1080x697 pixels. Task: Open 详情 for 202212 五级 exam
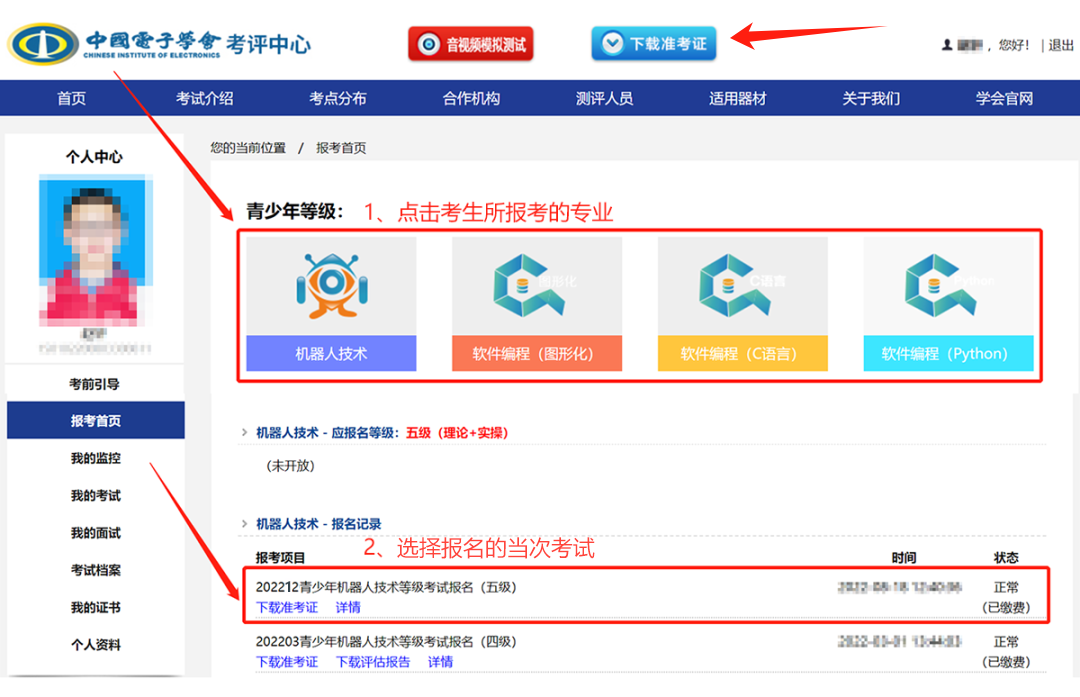pyautogui.click(x=348, y=607)
